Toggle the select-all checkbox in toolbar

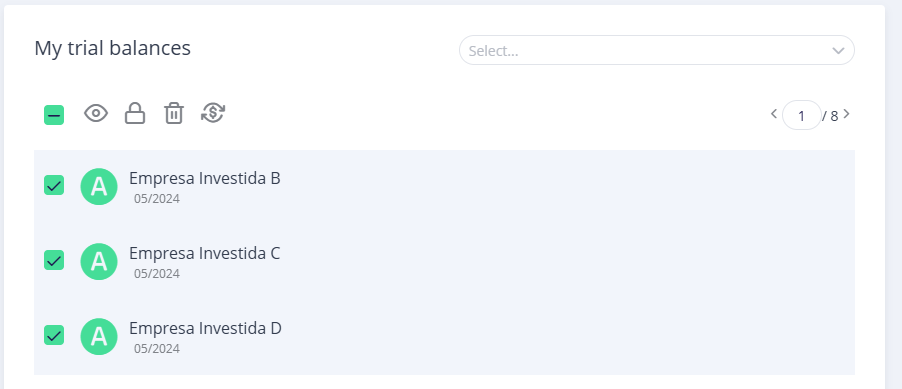coord(54,115)
